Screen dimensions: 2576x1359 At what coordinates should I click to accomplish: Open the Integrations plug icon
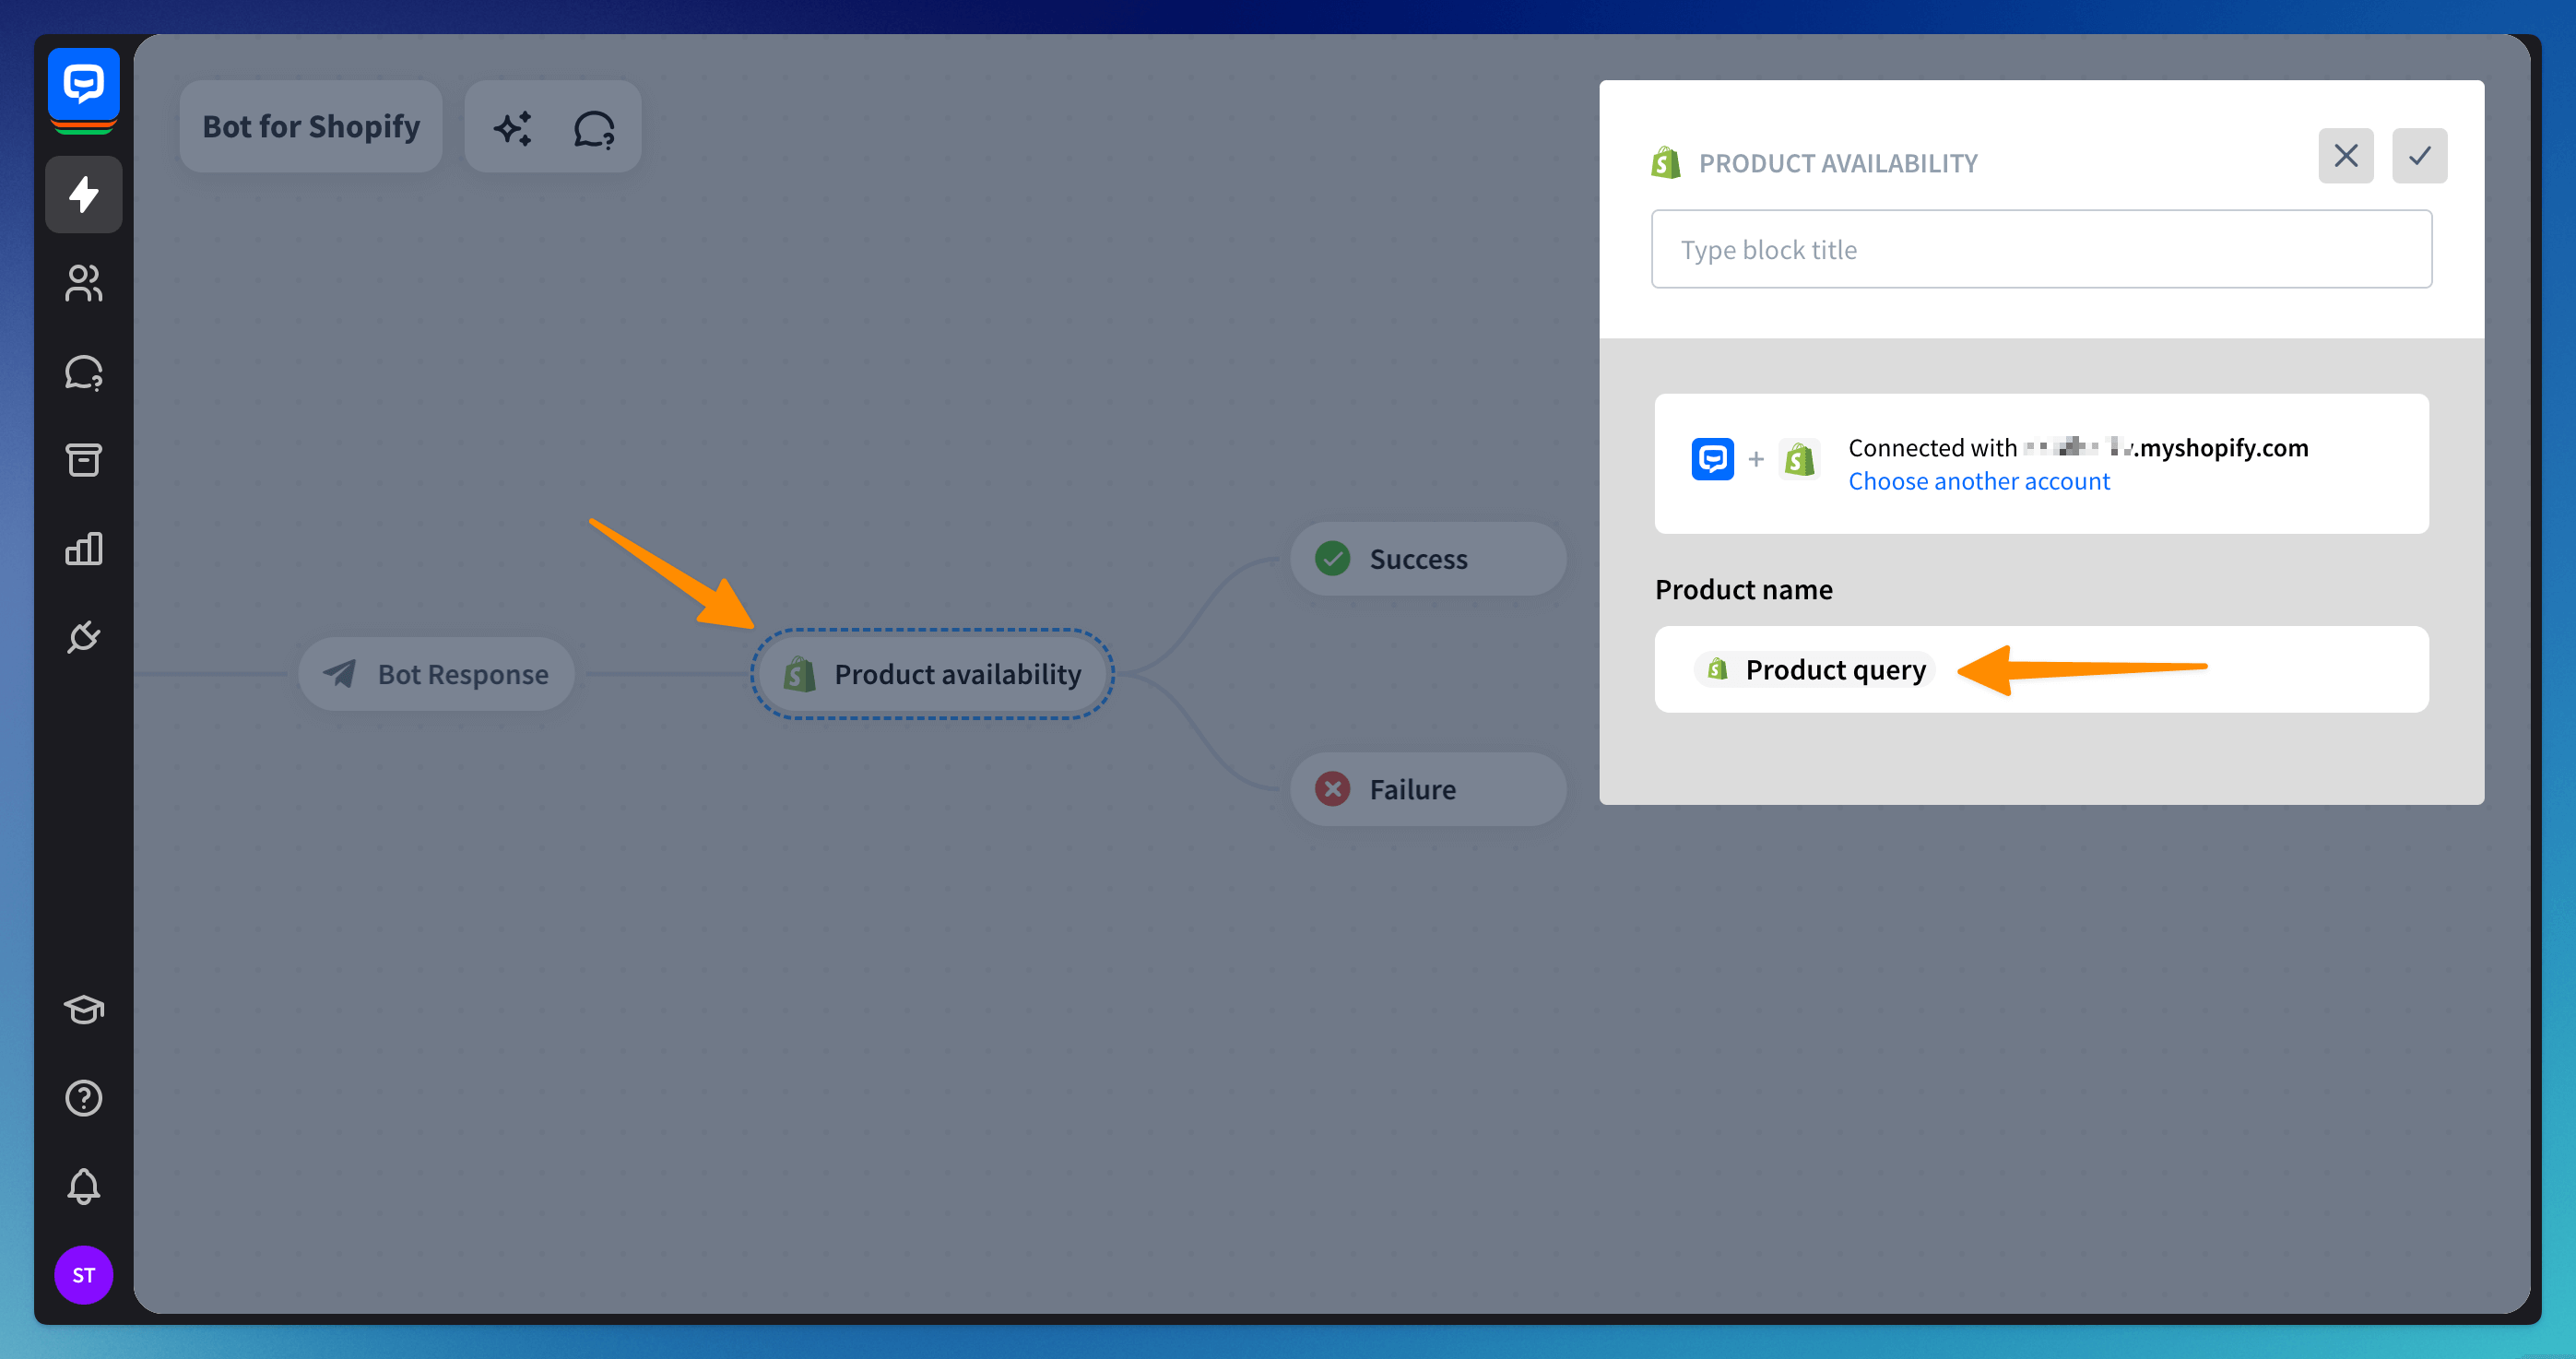84,637
